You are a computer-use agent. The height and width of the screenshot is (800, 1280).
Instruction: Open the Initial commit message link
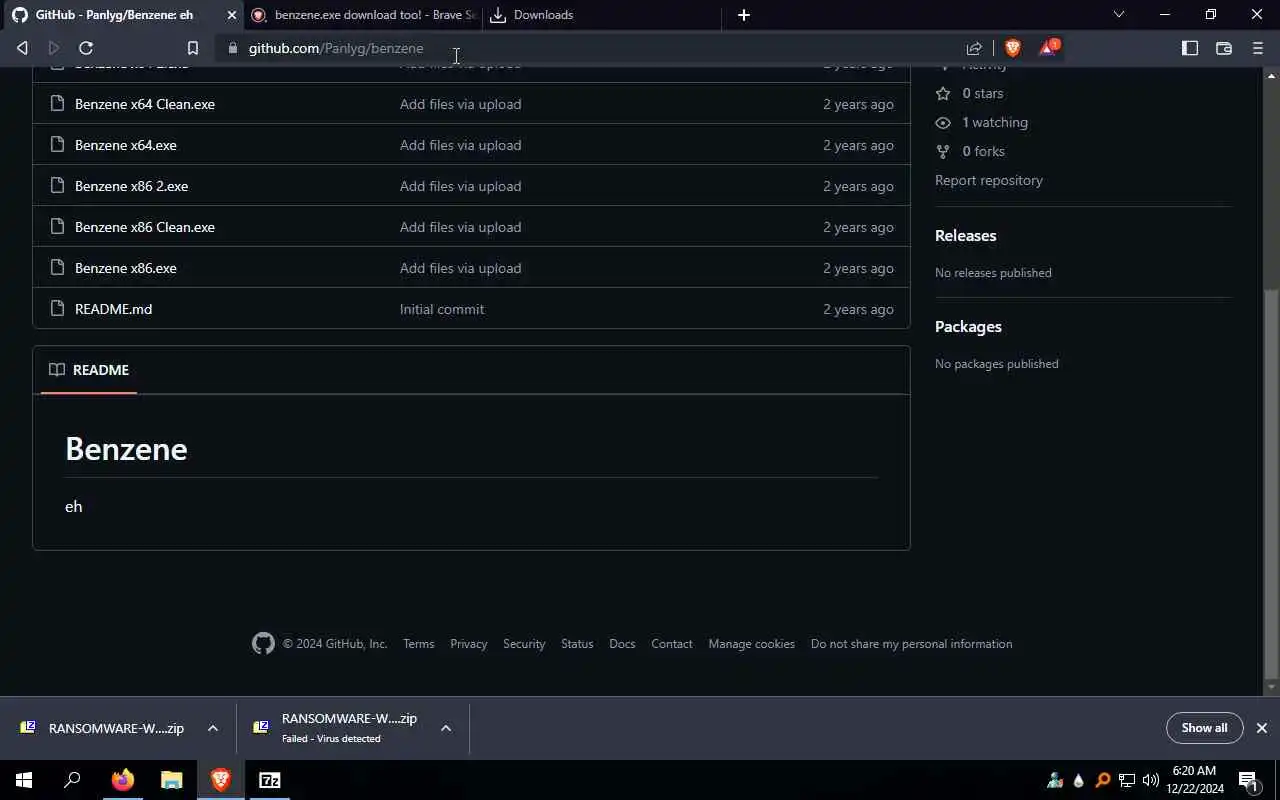[442, 309]
